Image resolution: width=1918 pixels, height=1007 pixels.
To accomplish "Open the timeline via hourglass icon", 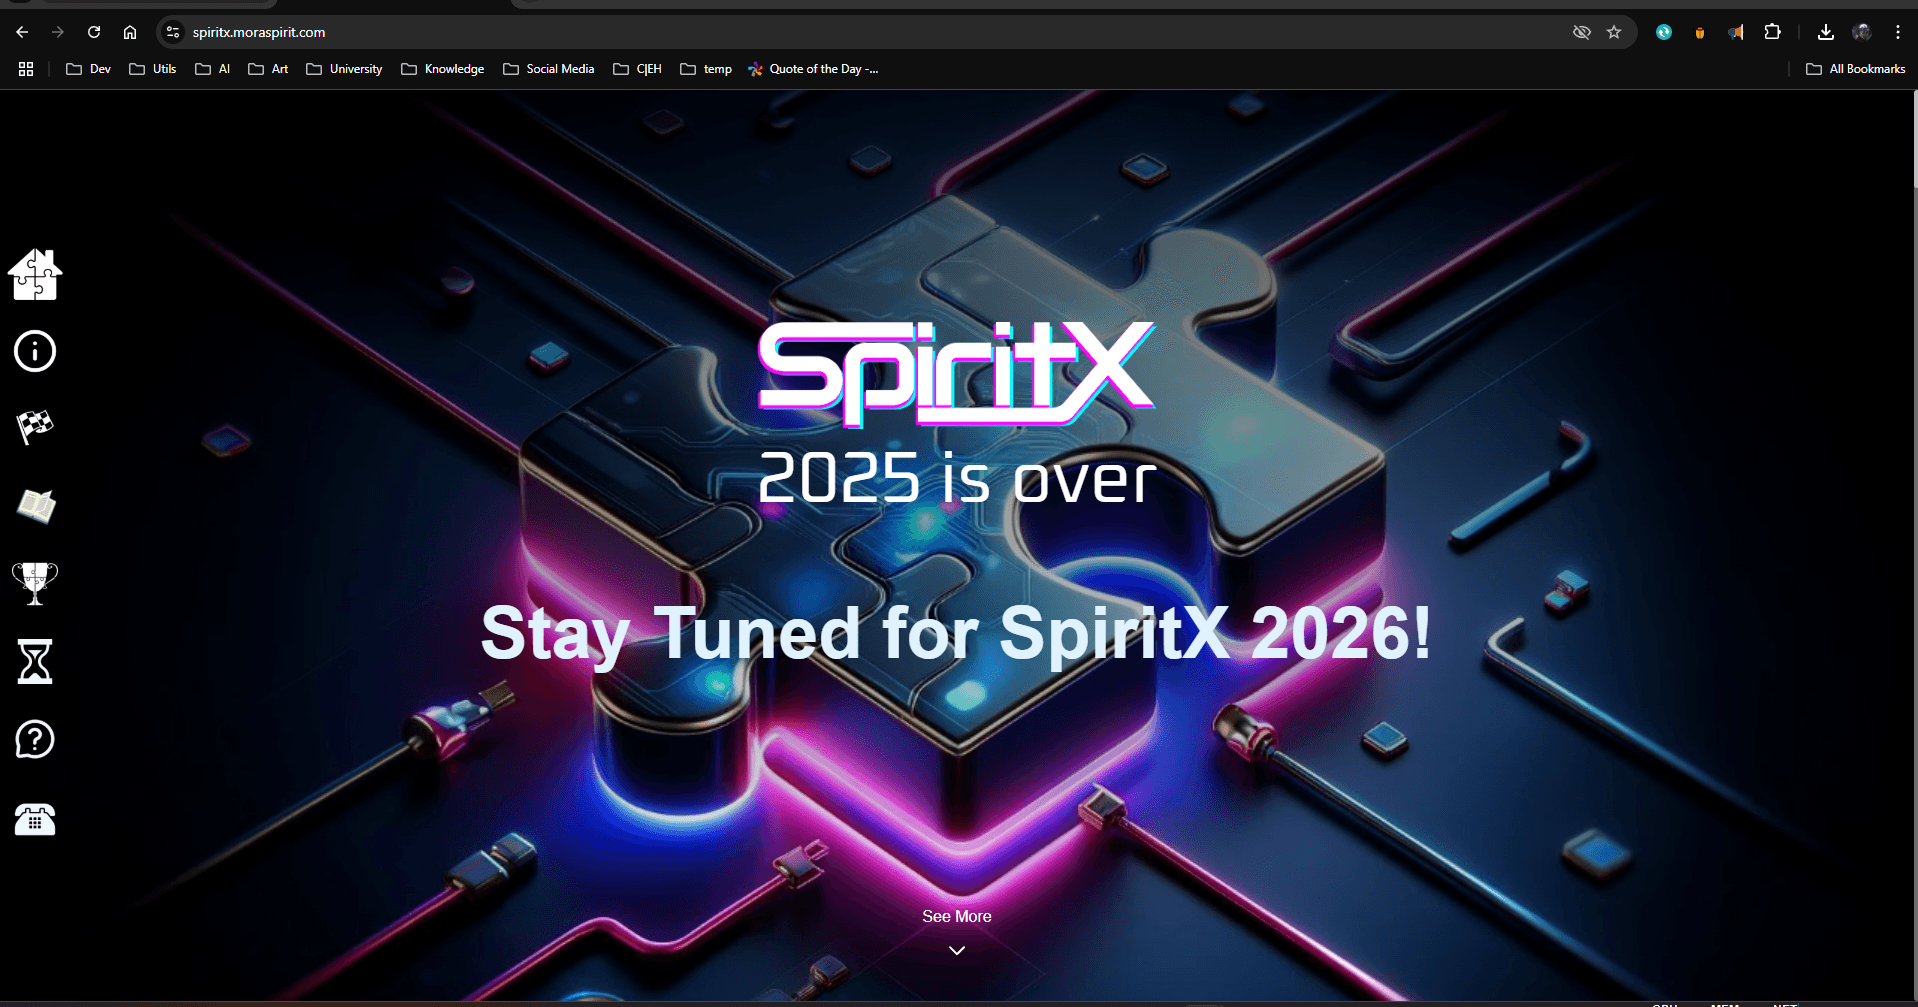I will [34, 661].
